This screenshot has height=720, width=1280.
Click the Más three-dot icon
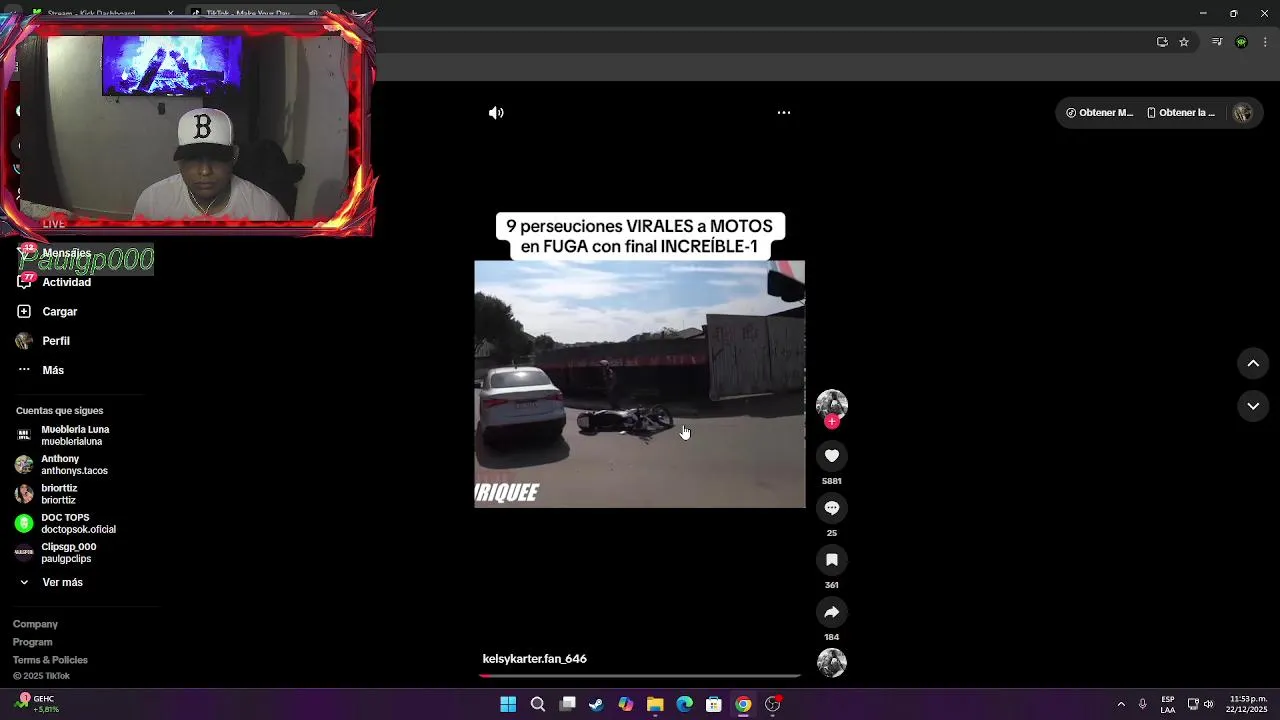click(x=24, y=370)
